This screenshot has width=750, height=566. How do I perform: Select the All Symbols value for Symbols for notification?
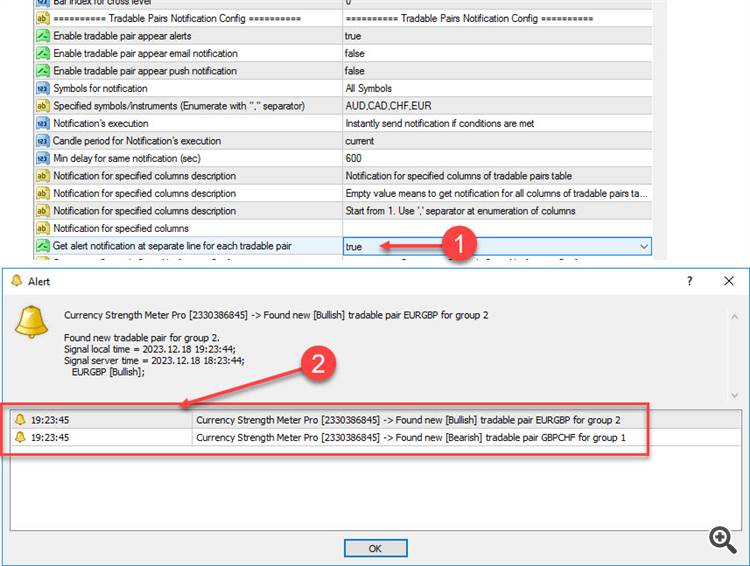pos(368,89)
